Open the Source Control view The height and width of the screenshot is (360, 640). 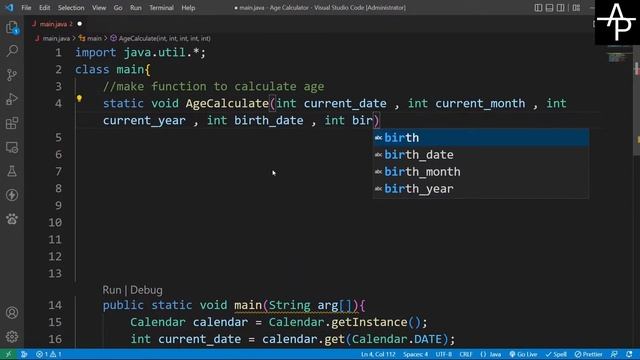(12, 75)
